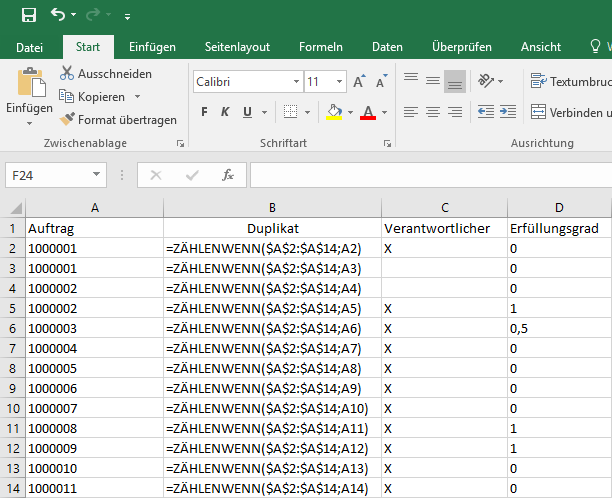
Task: Click cell with 0,5 value
Action: tap(559, 328)
